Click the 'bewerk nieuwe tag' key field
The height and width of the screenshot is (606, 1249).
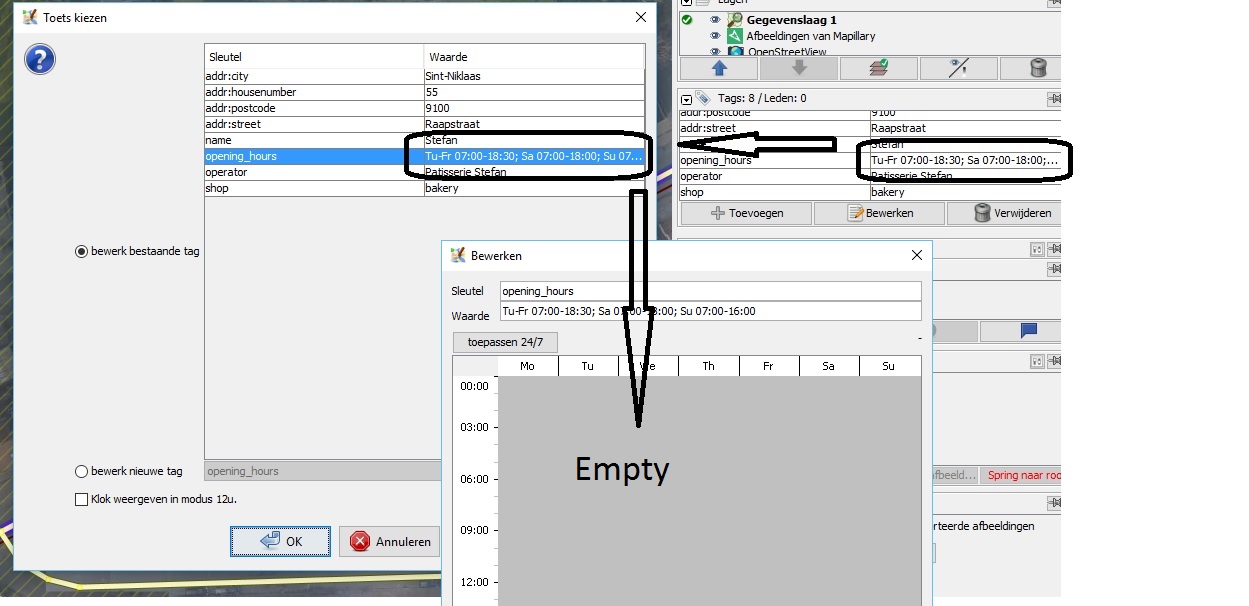click(x=322, y=471)
